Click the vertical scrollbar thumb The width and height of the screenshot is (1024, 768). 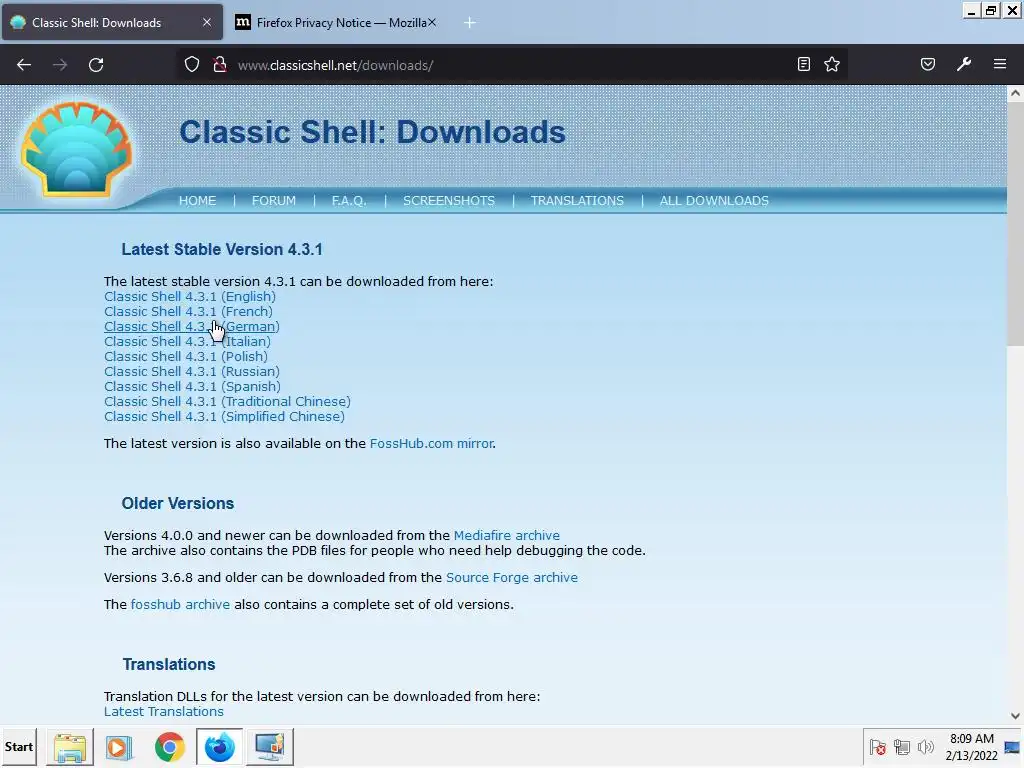pos(1016,223)
